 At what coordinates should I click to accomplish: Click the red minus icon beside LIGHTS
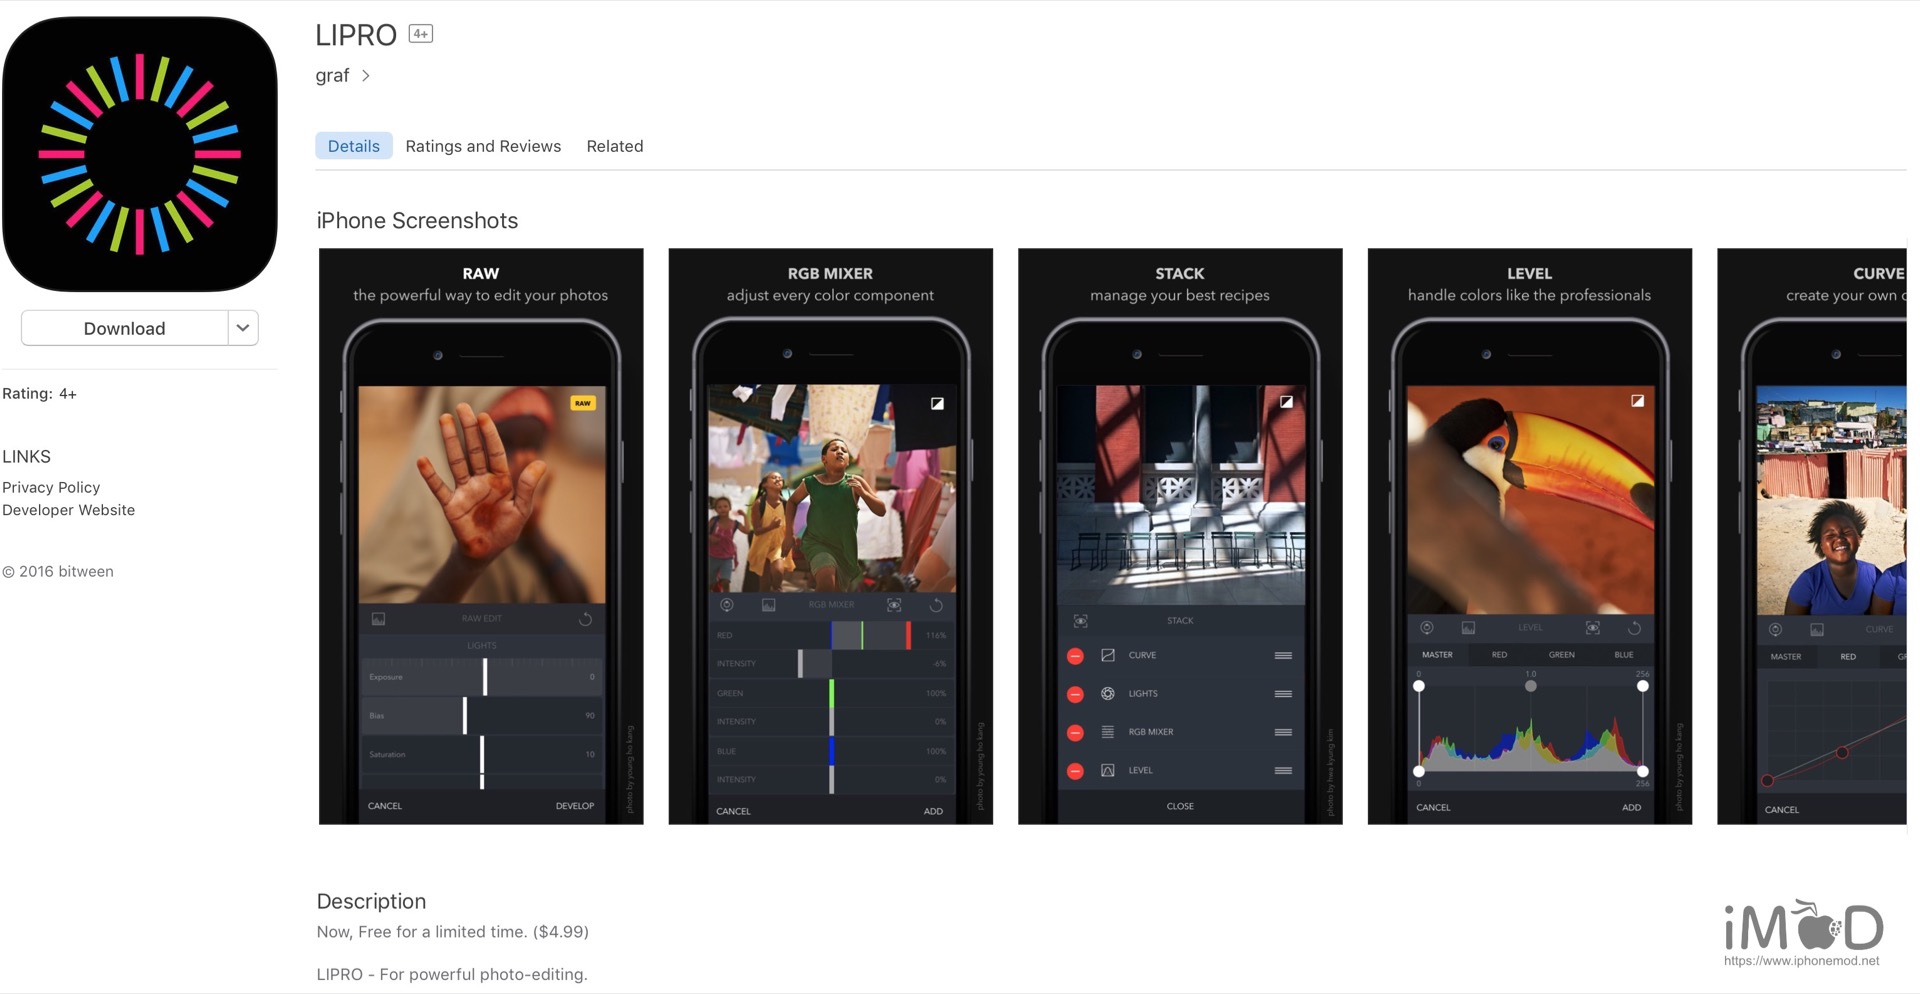tap(1075, 694)
